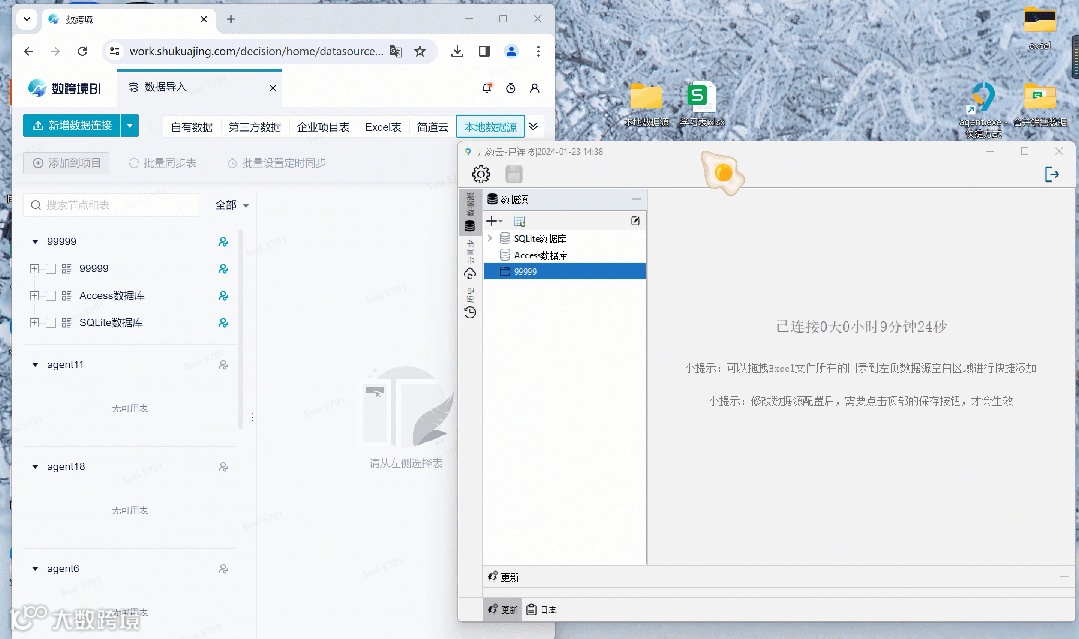Click the edit icon in the 数据源 panel
1079x639 pixels.
[636, 220]
